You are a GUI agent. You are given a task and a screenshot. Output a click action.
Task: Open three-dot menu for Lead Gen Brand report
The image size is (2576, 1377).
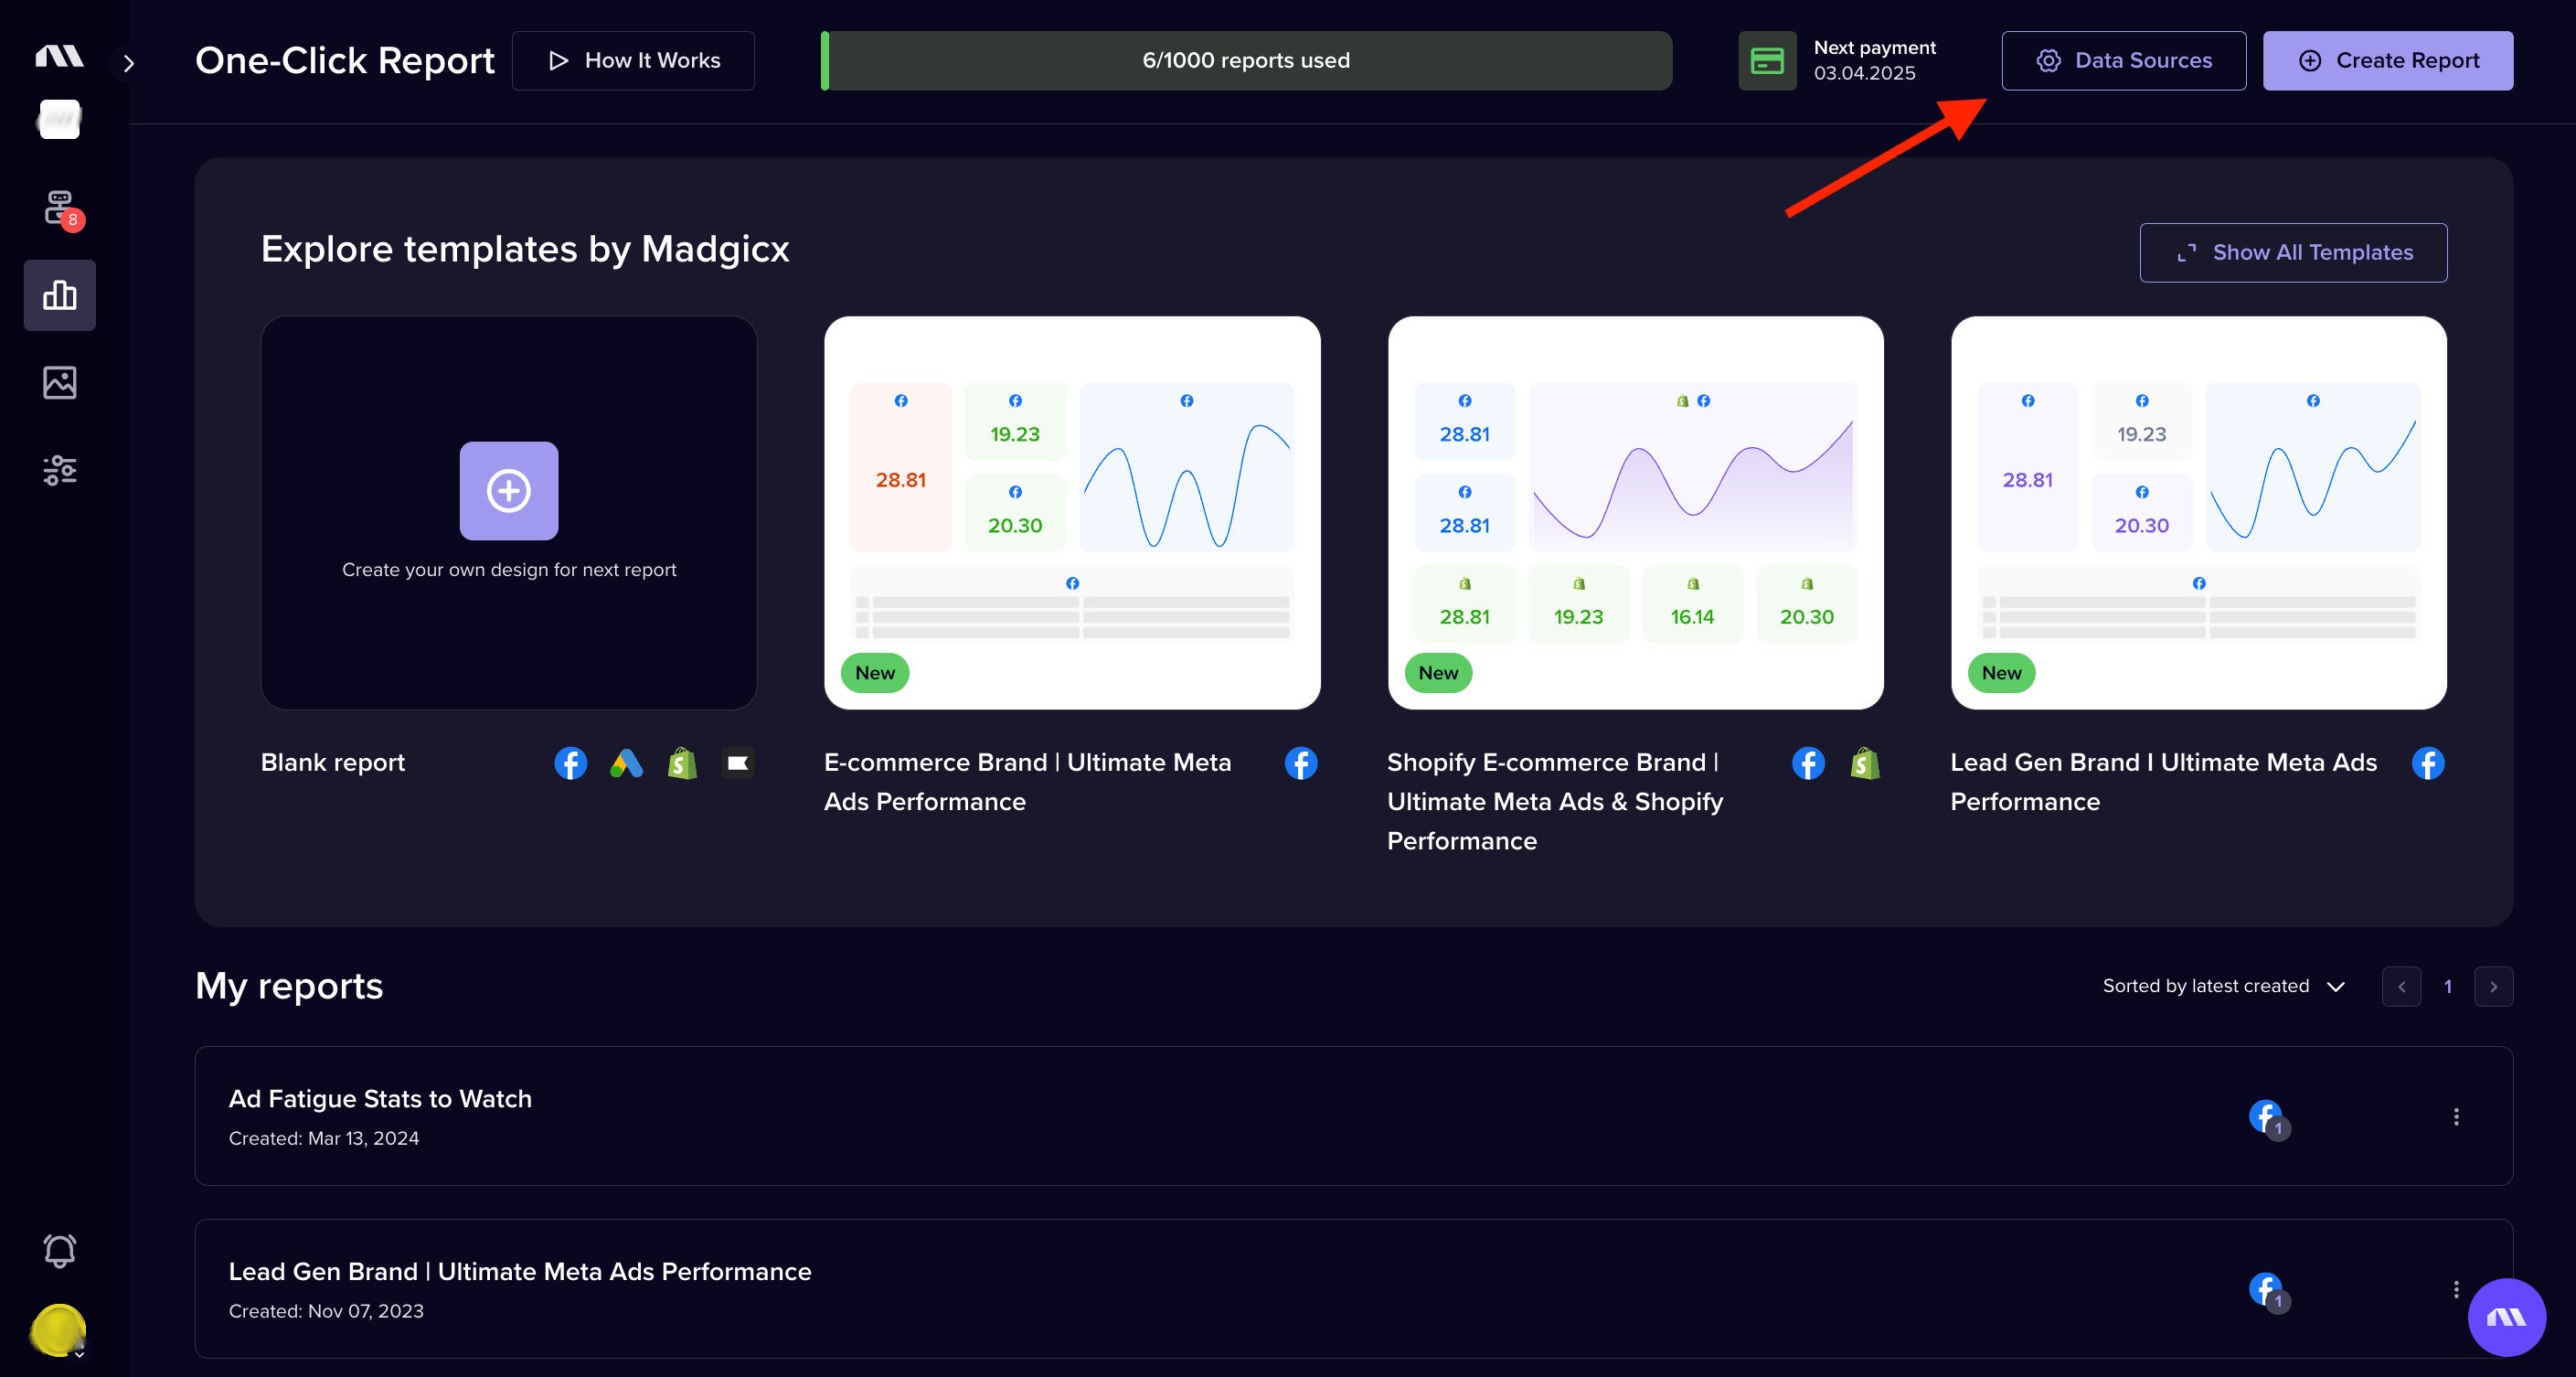pos(2455,1290)
